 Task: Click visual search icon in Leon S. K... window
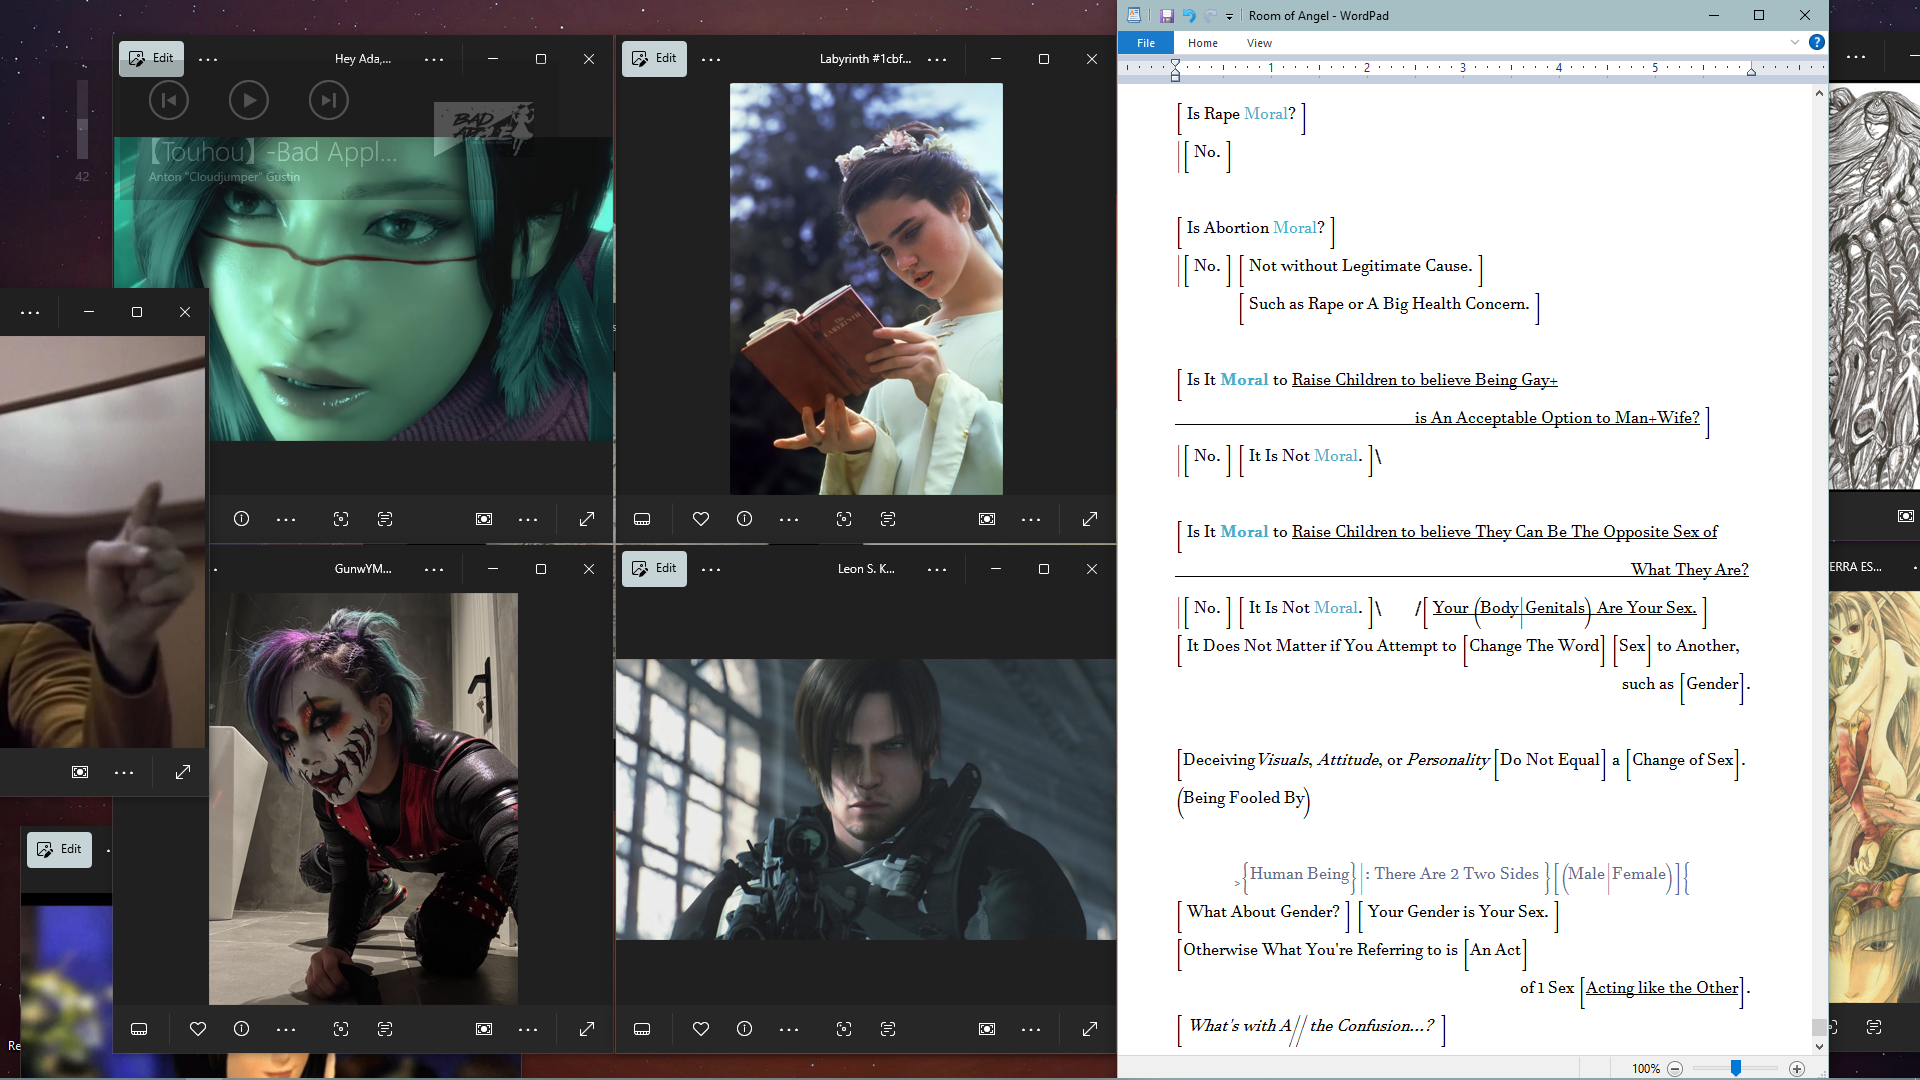click(844, 1029)
